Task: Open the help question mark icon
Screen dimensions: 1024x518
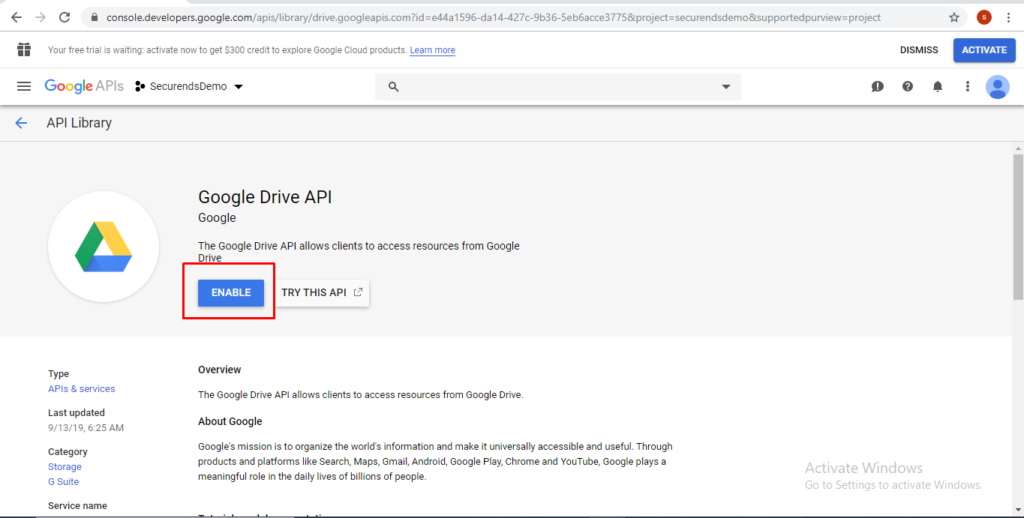Action: point(907,86)
